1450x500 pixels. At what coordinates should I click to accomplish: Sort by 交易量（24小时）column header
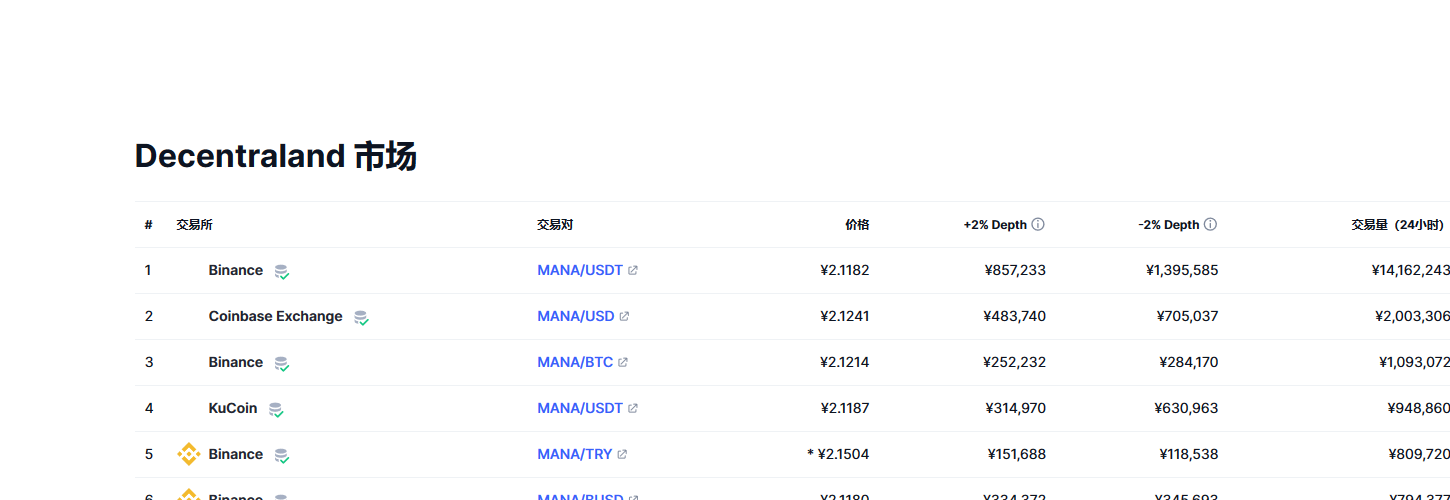pos(1397,225)
